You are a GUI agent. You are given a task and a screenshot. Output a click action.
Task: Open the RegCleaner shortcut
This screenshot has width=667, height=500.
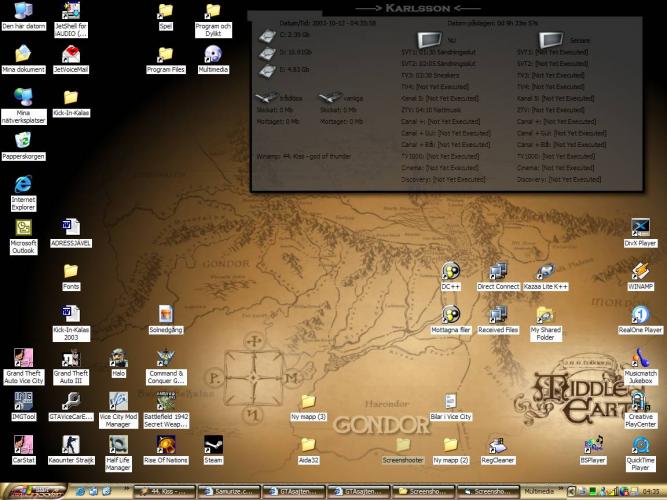[x=497, y=445]
